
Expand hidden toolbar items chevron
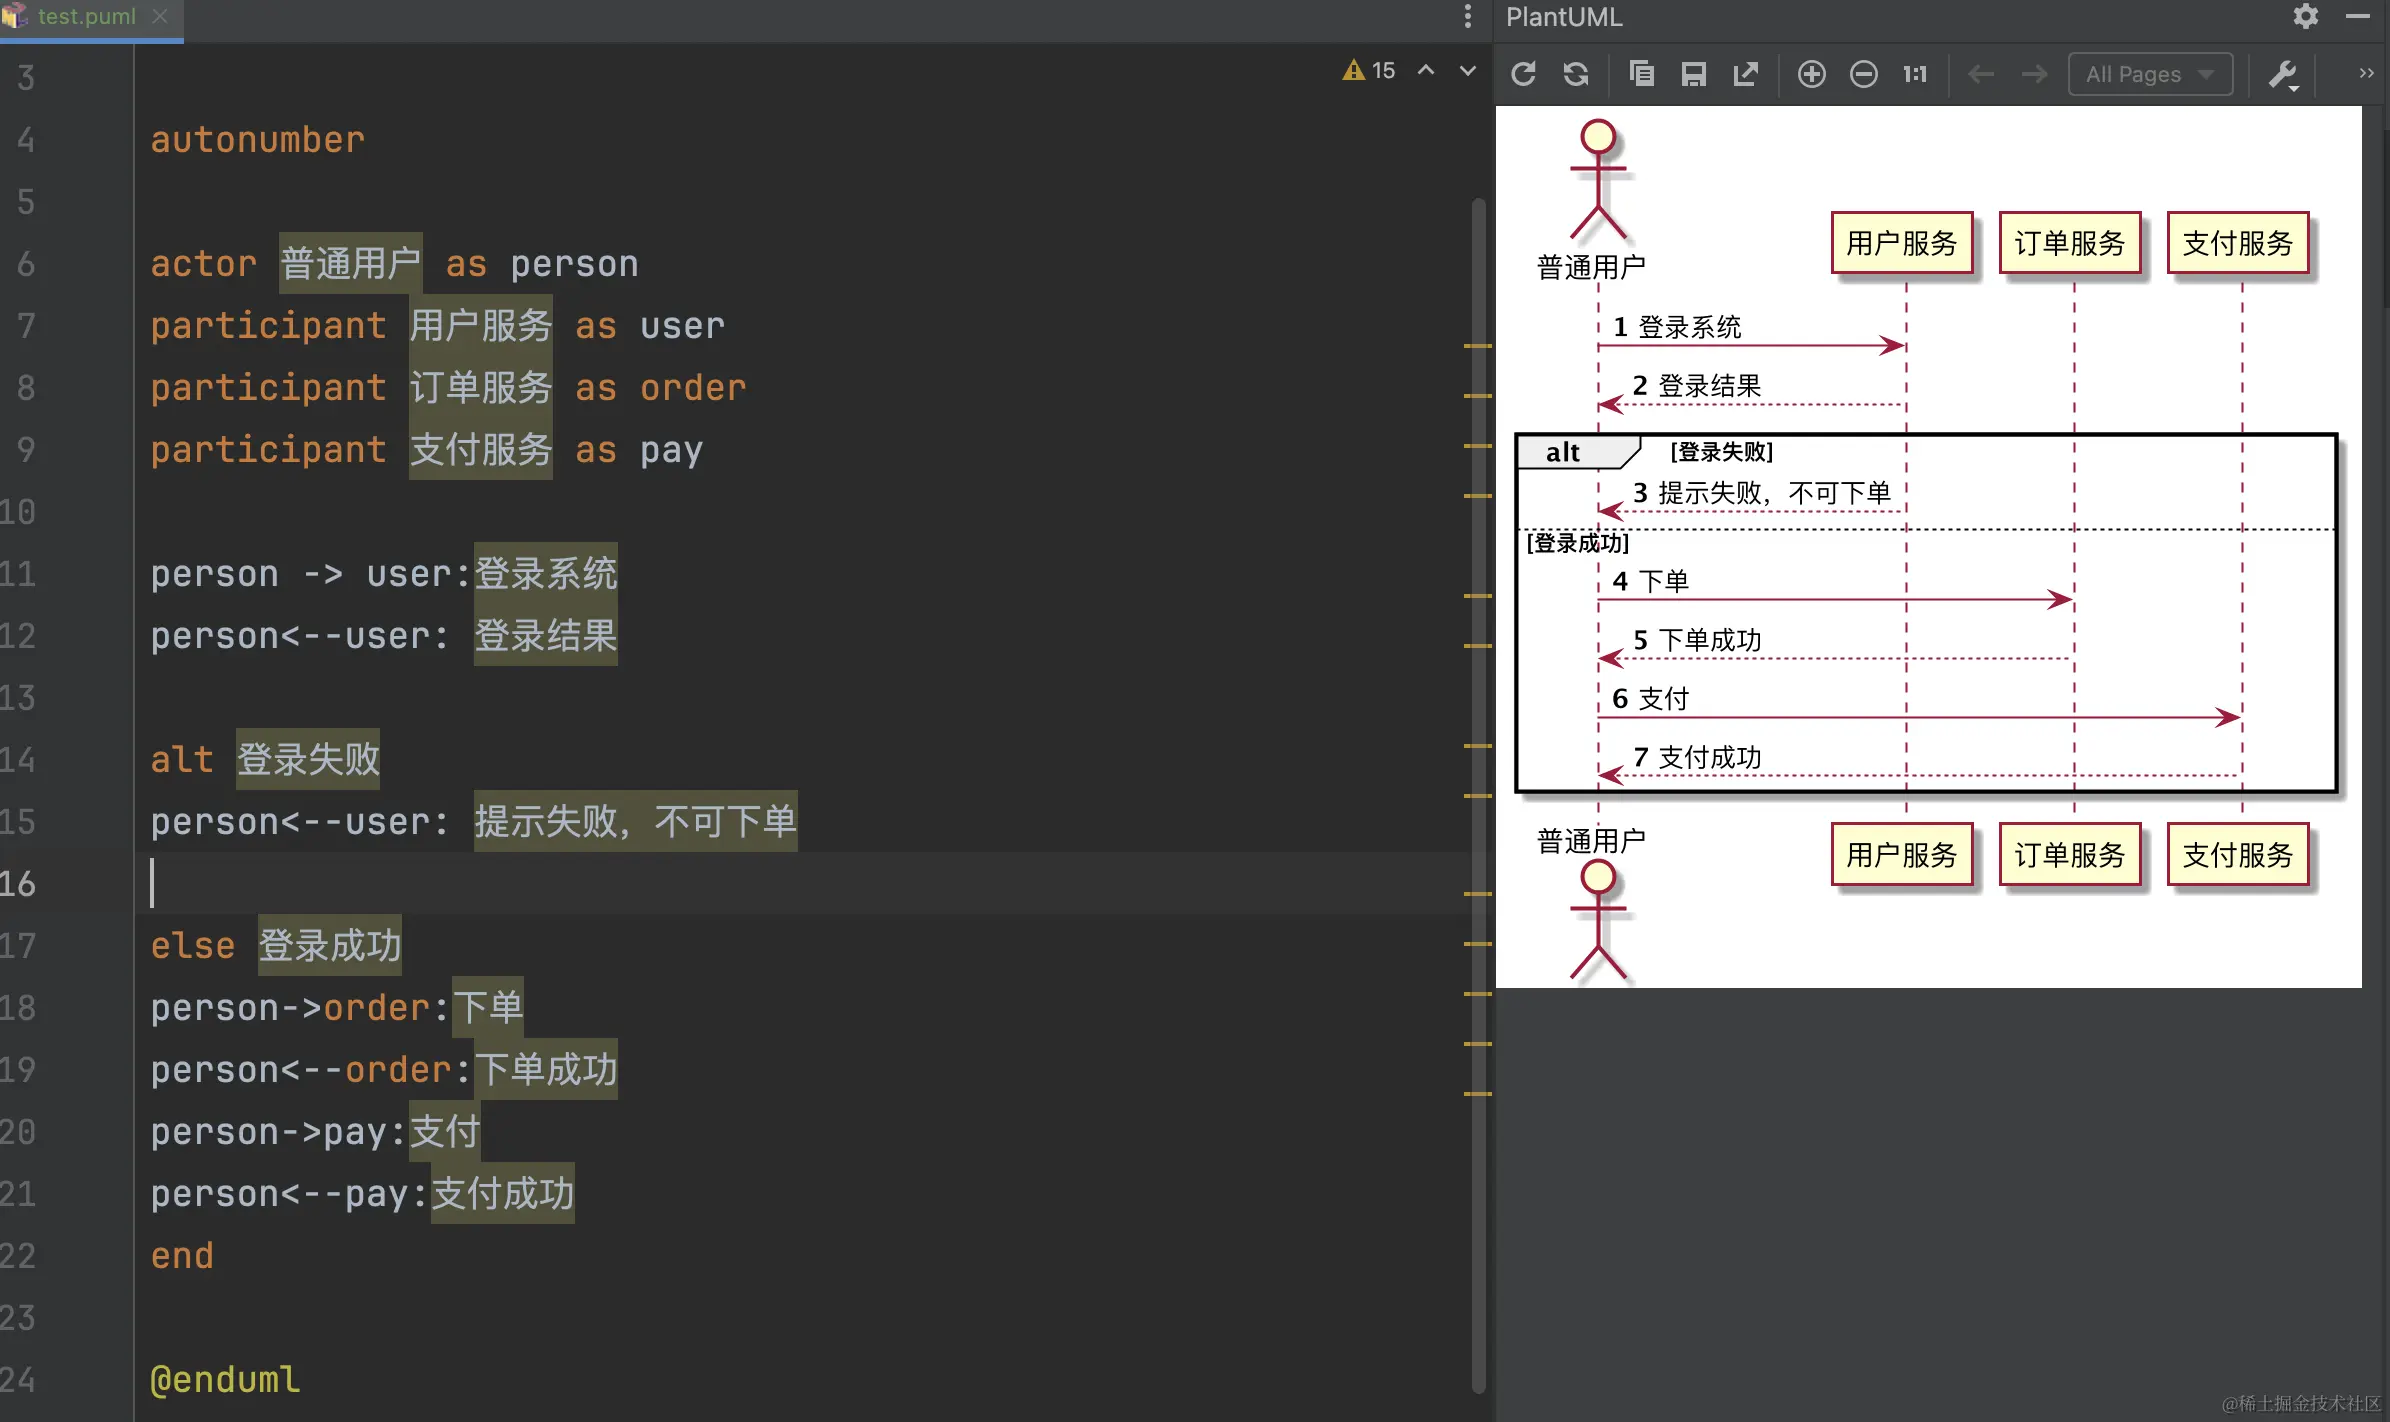coord(2366,73)
